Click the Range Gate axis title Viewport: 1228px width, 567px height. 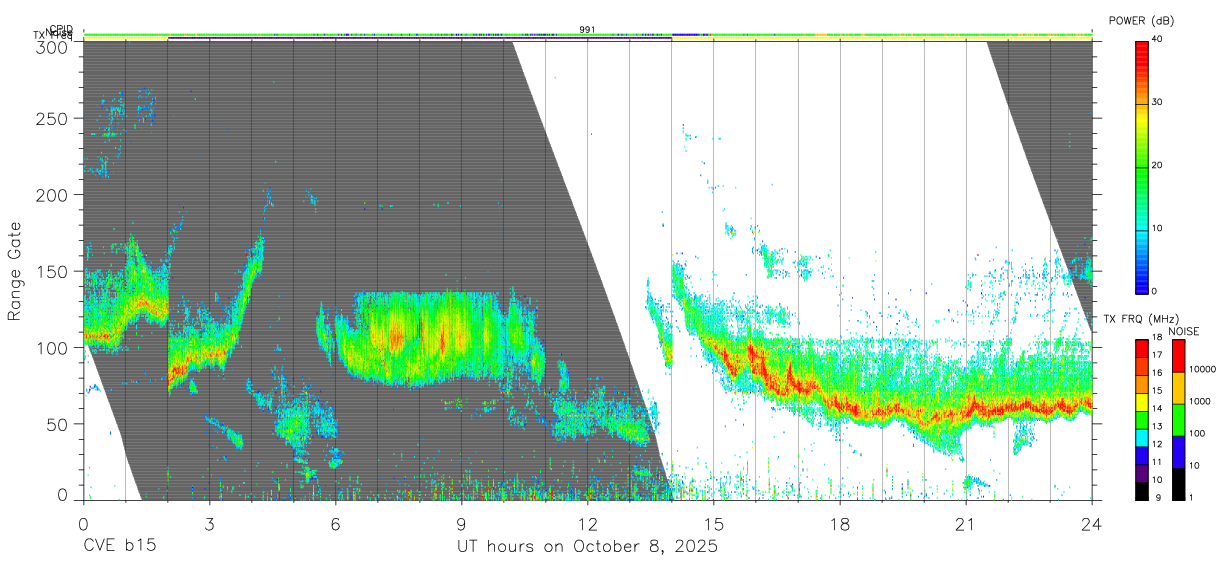point(15,271)
